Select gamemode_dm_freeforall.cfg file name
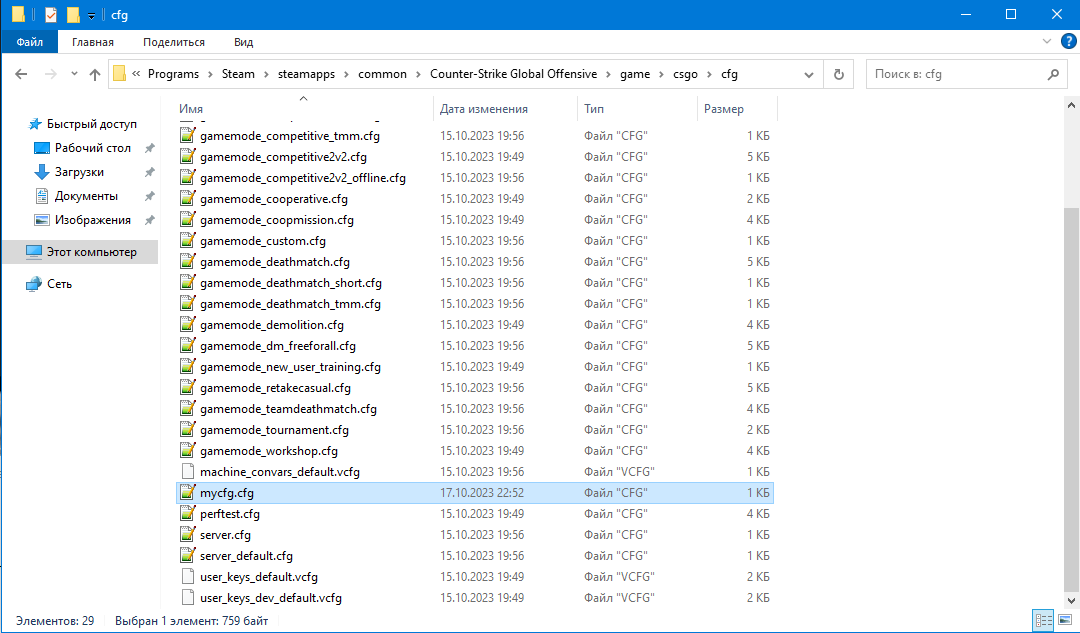 click(278, 346)
